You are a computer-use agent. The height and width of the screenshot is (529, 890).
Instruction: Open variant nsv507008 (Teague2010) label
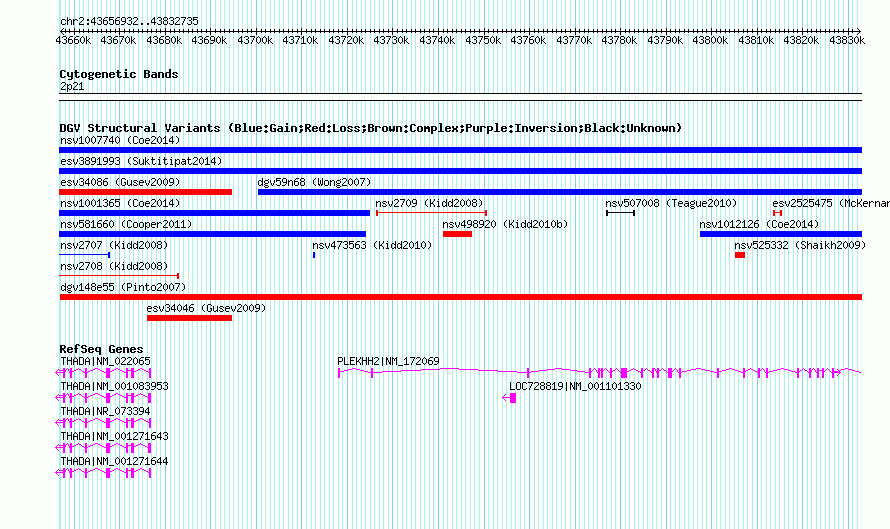(671, 203)
